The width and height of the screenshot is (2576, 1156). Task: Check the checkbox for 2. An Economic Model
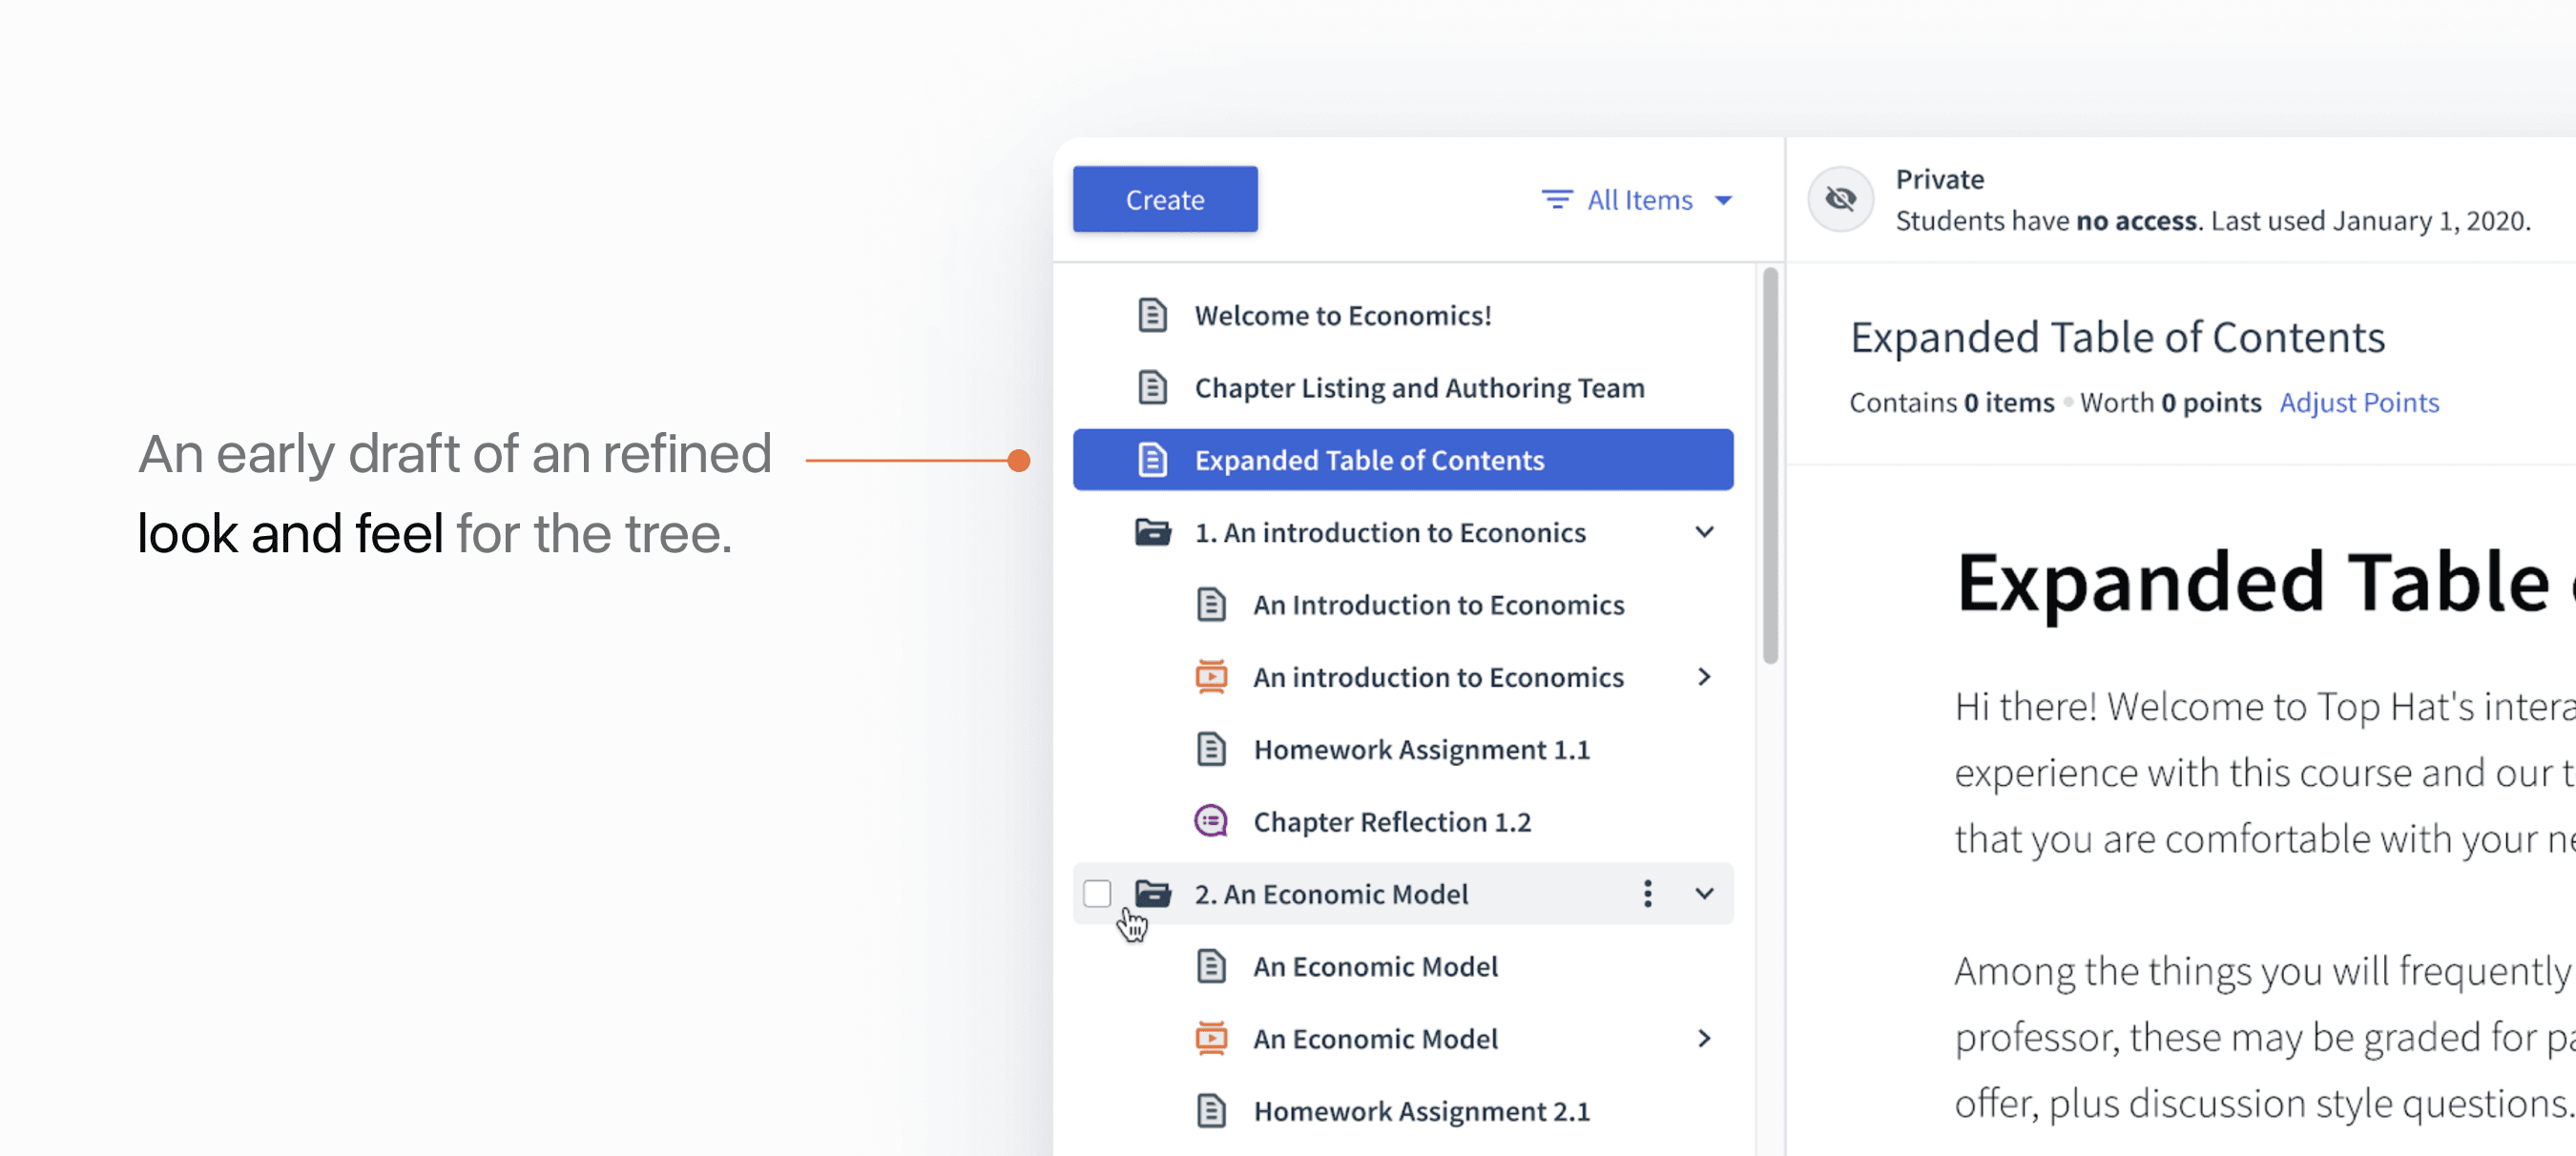coord(1097,893)
